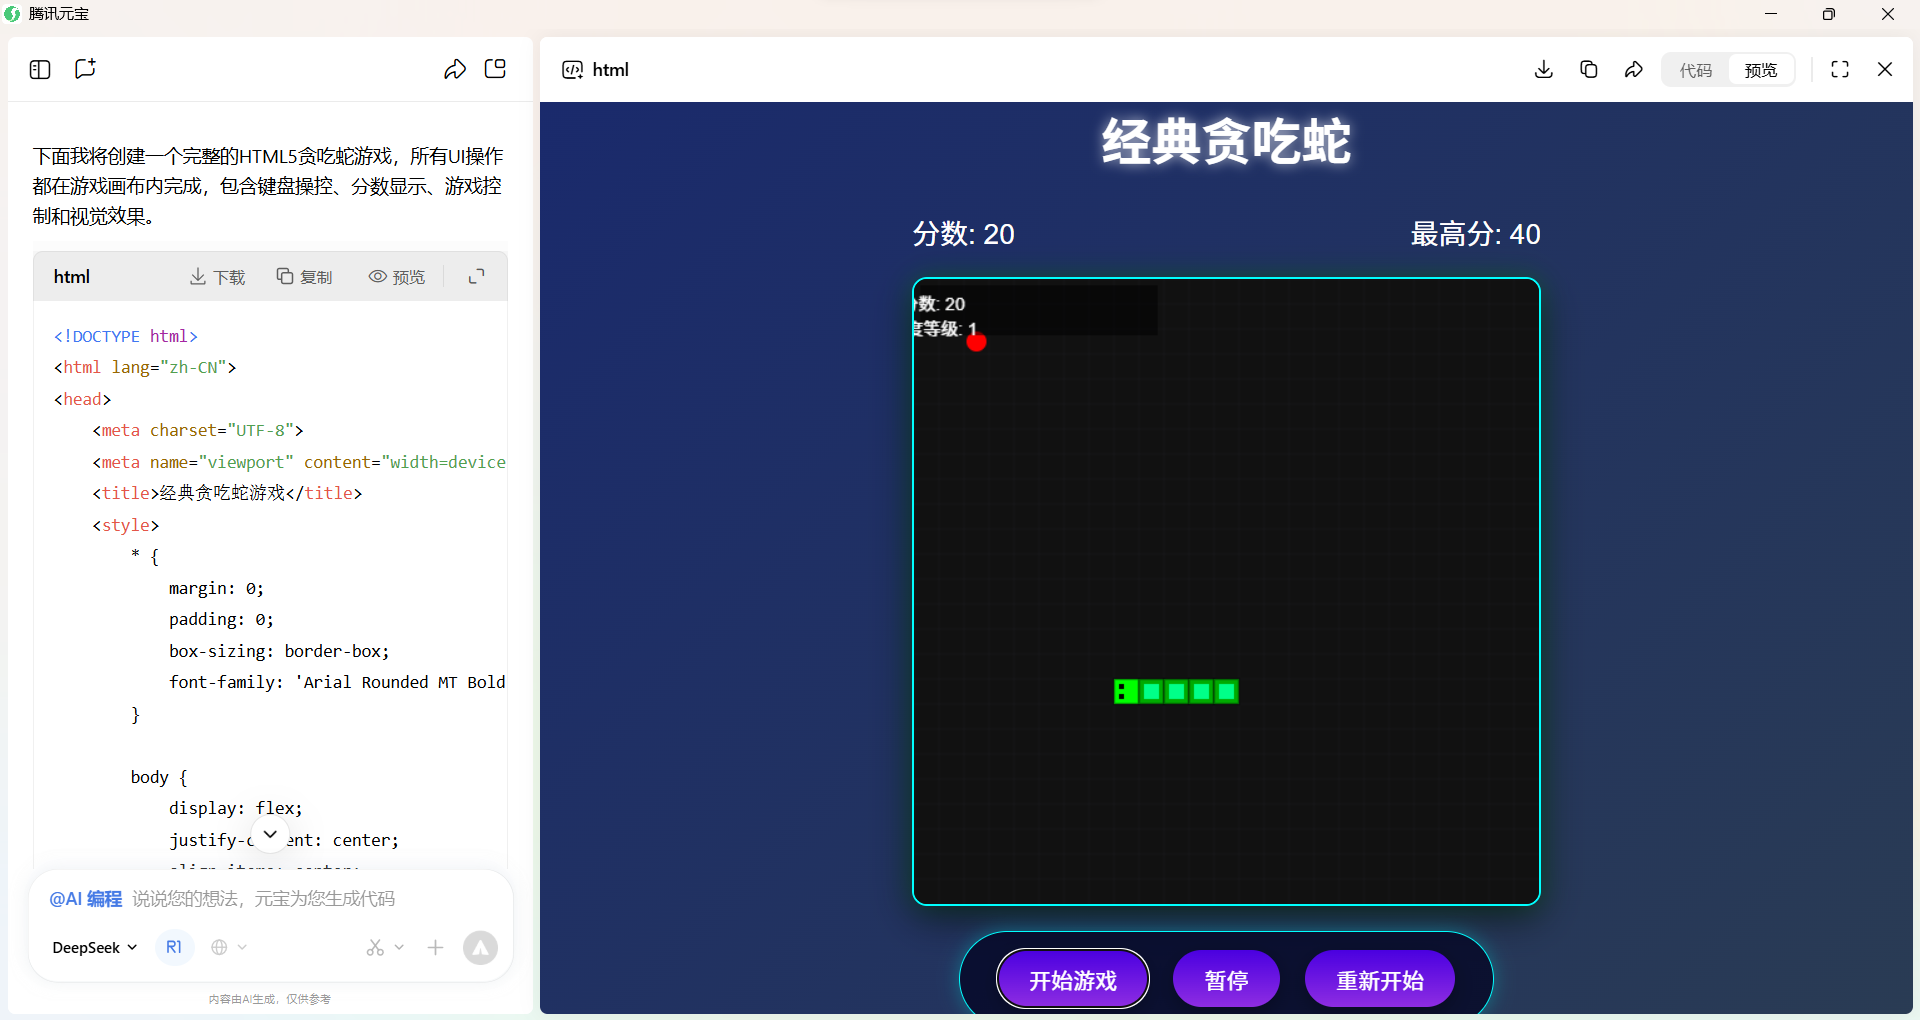Click the 经典贪吃蛇 game title
The height and width of the screenshot is (1020, 1920).
coord(1226,141)
